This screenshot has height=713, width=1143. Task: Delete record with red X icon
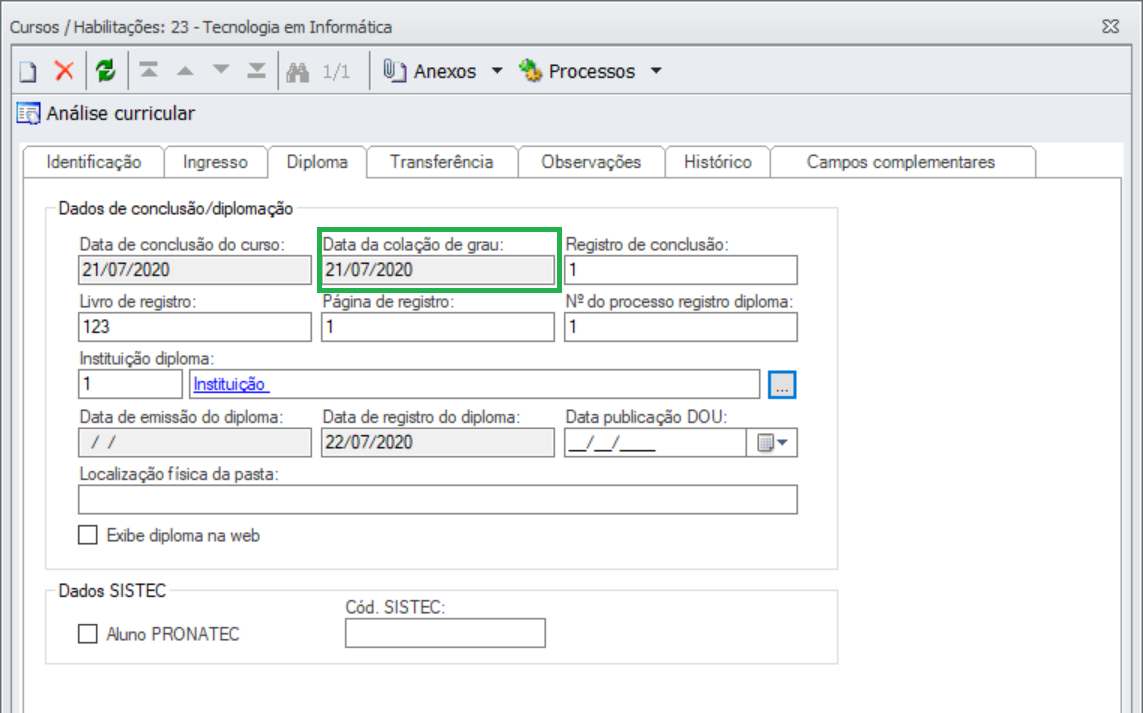pyautogui.click(x=64, y=71)
